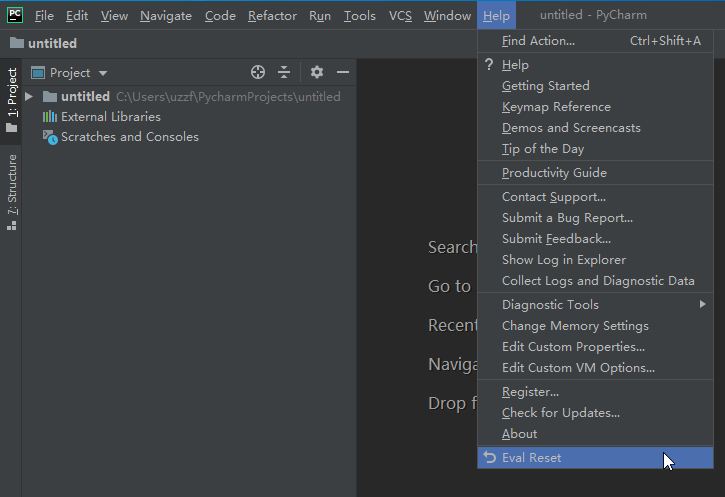Click the Collapse All icon in Project panel
The image size is (725, 497).
[x=284, y=72]
